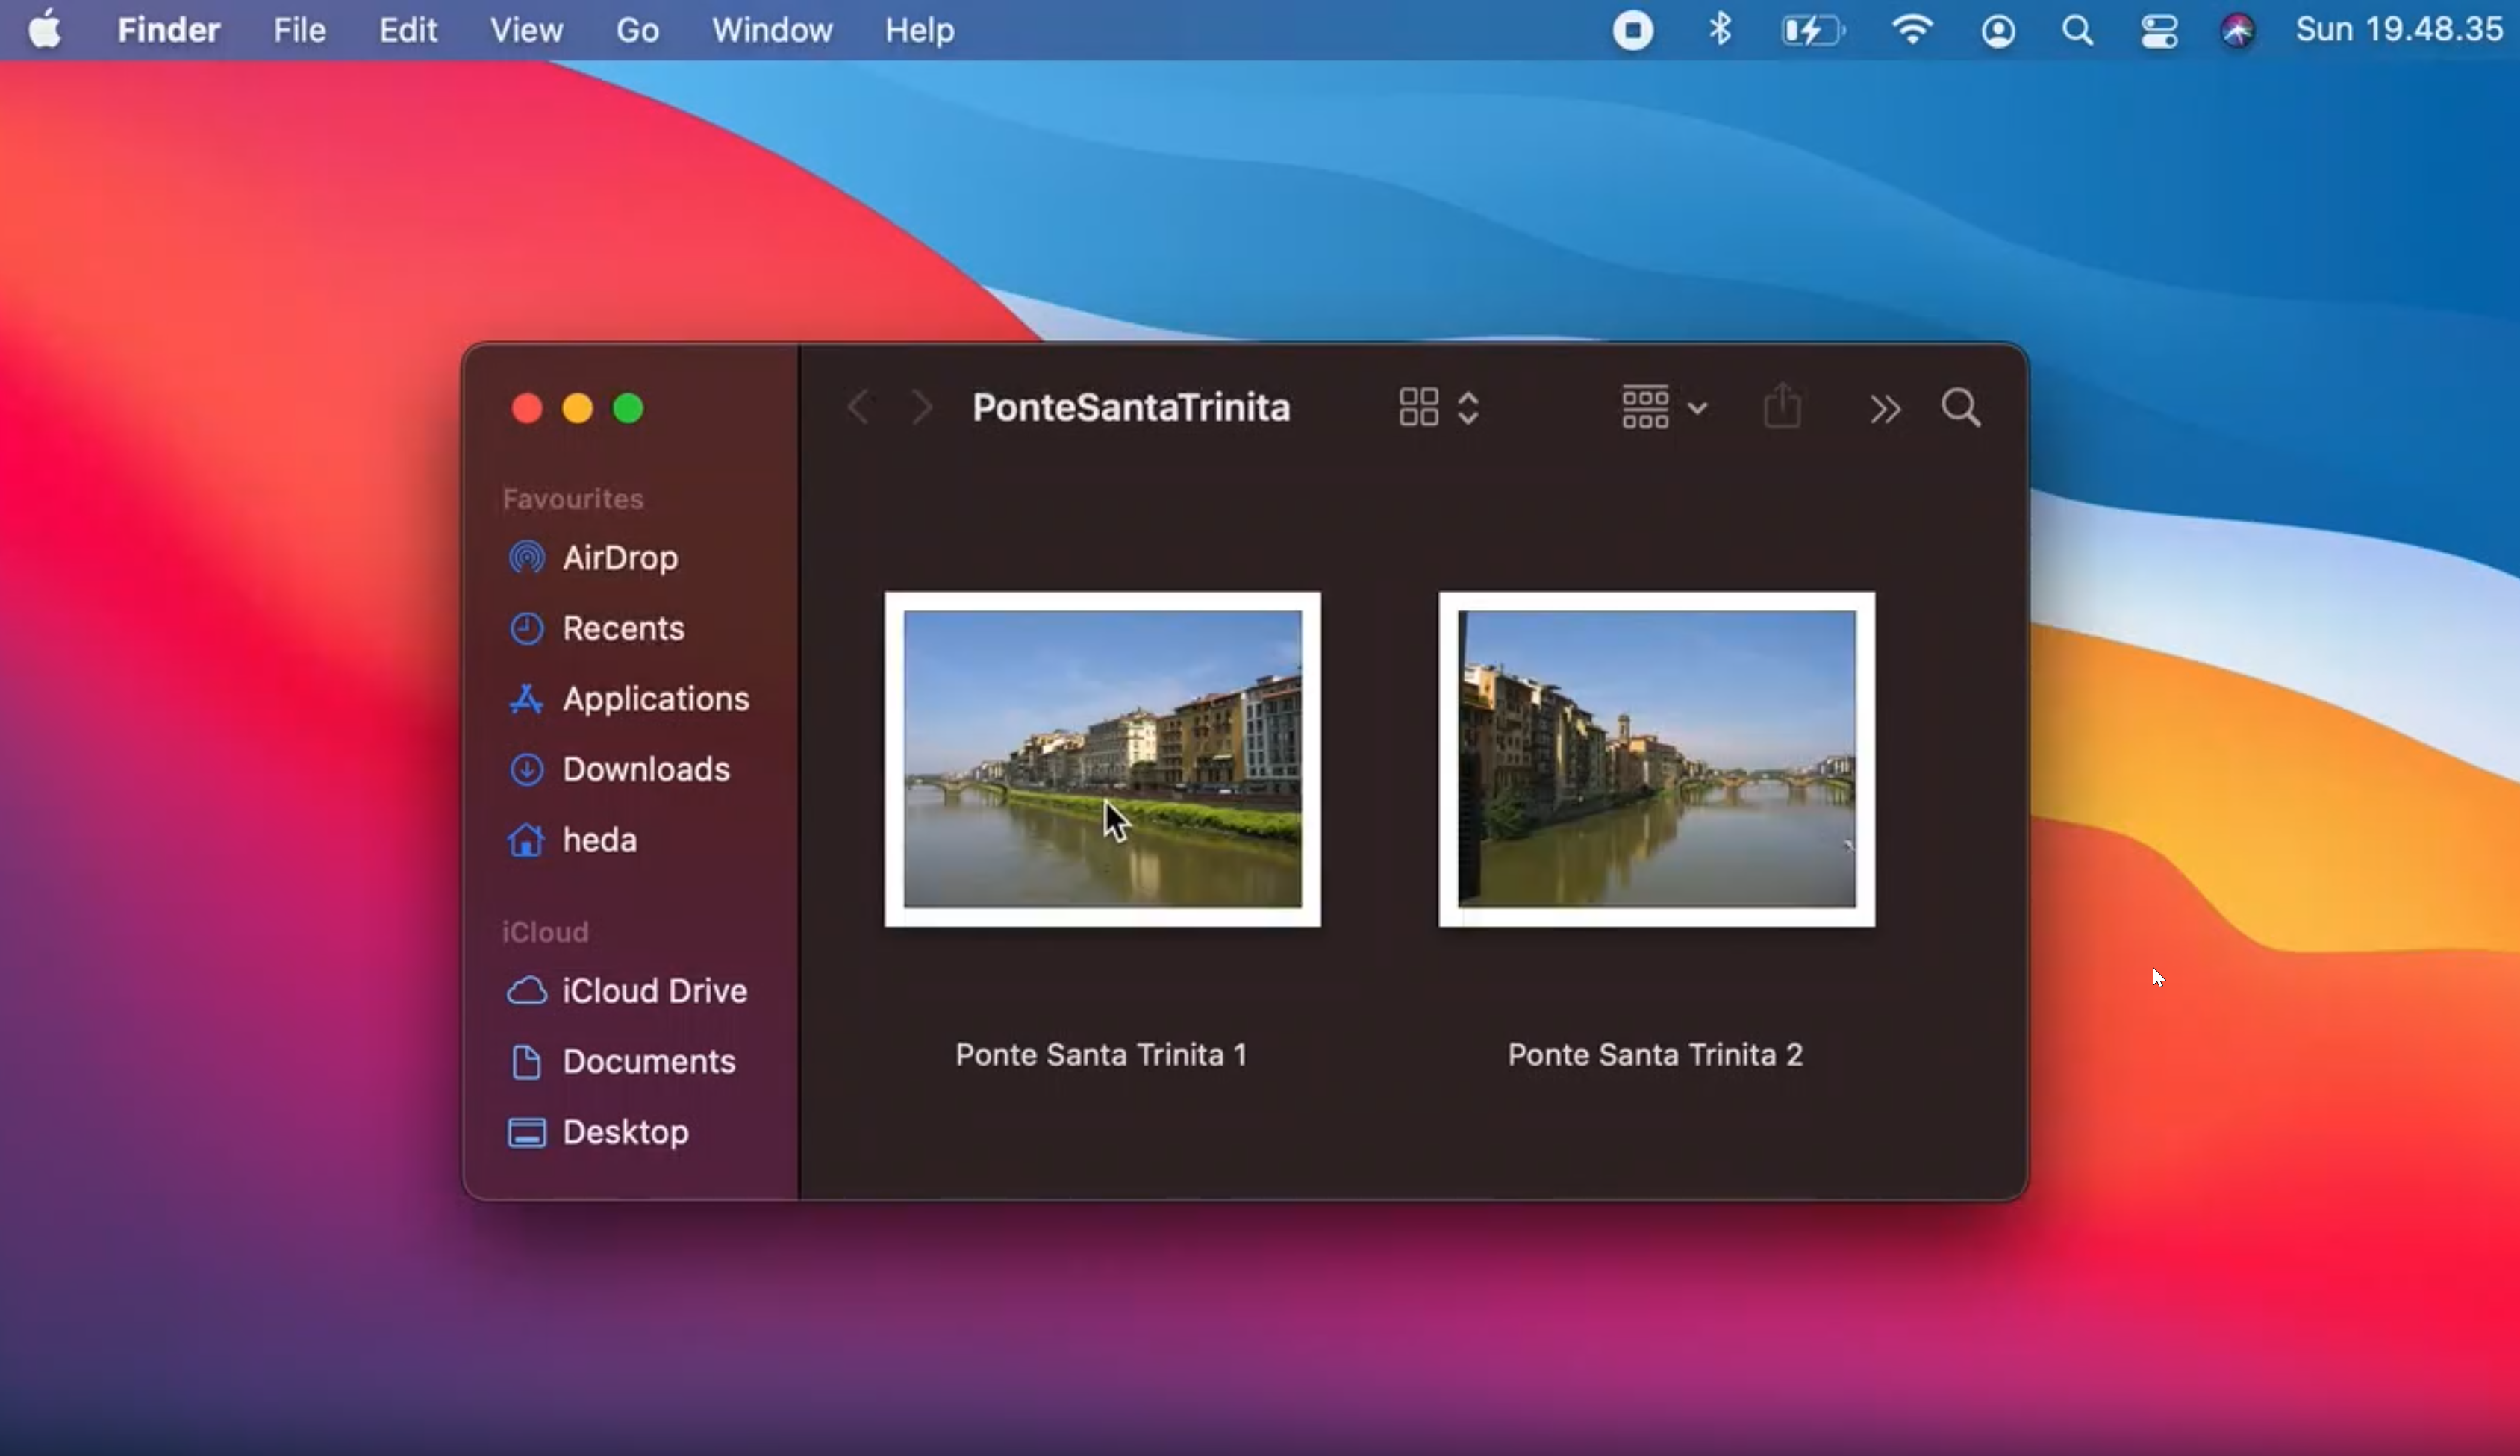Select Ponte Santa Trinita 1 image
This screenshot has height=1456, width=2520.
click(x=1102, y=759)
